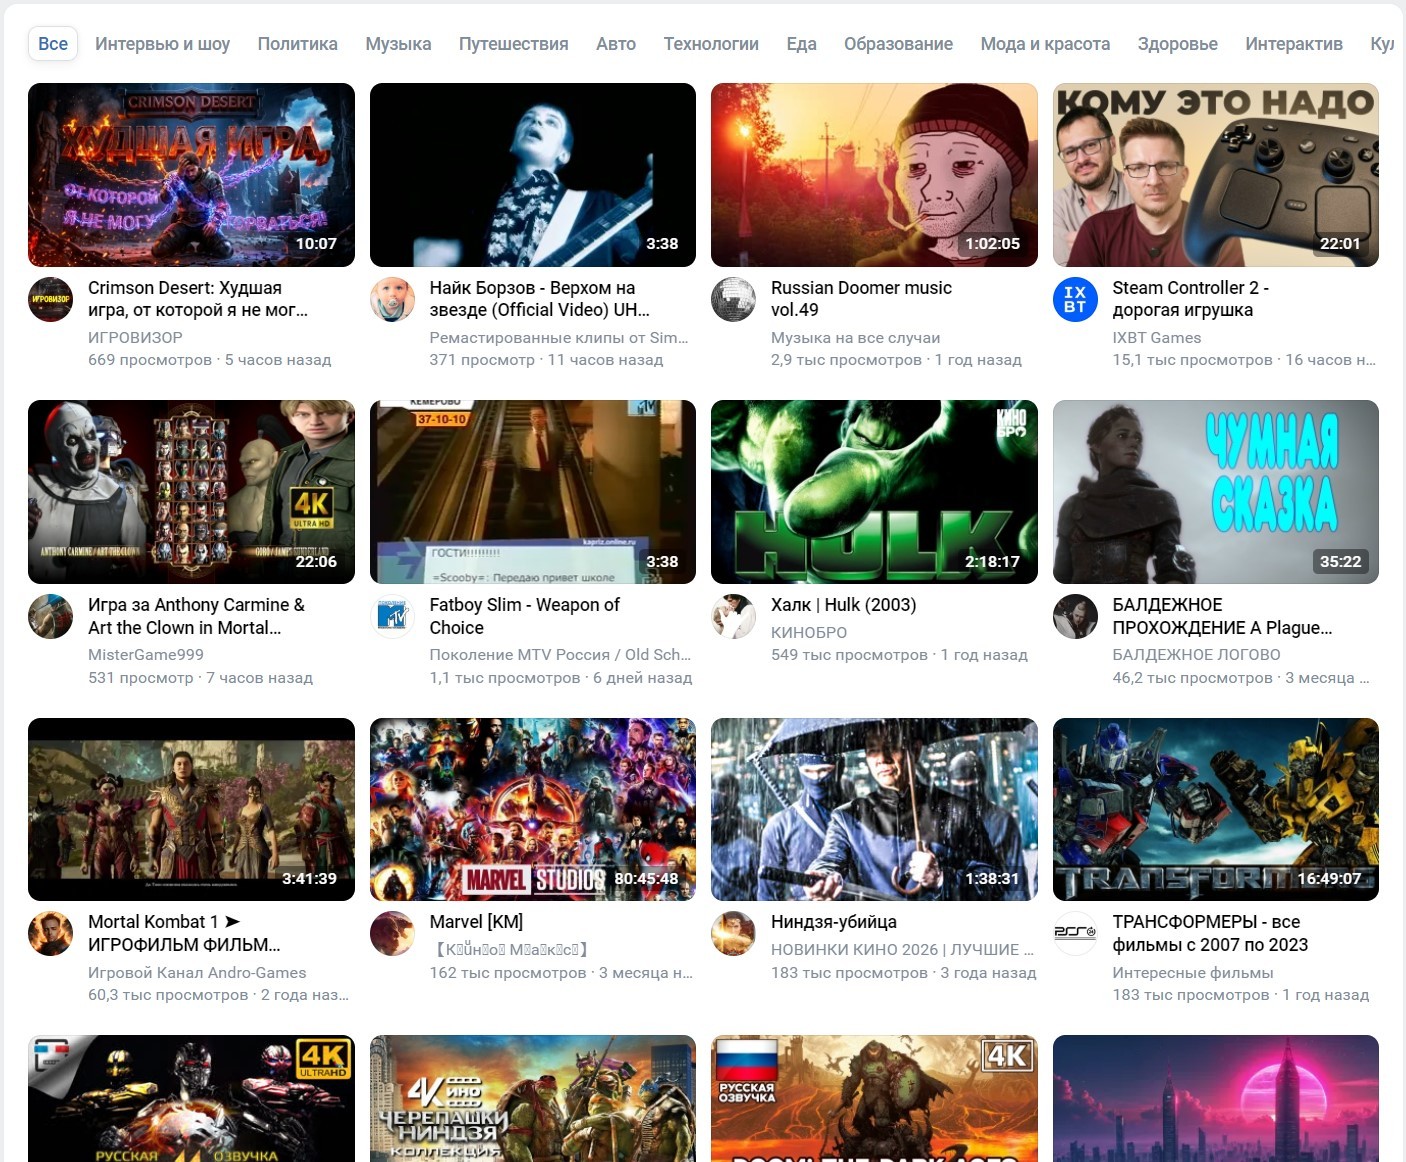Switch to the Музыка tab
The image size is (1406, 1162).
pos(398,44)
